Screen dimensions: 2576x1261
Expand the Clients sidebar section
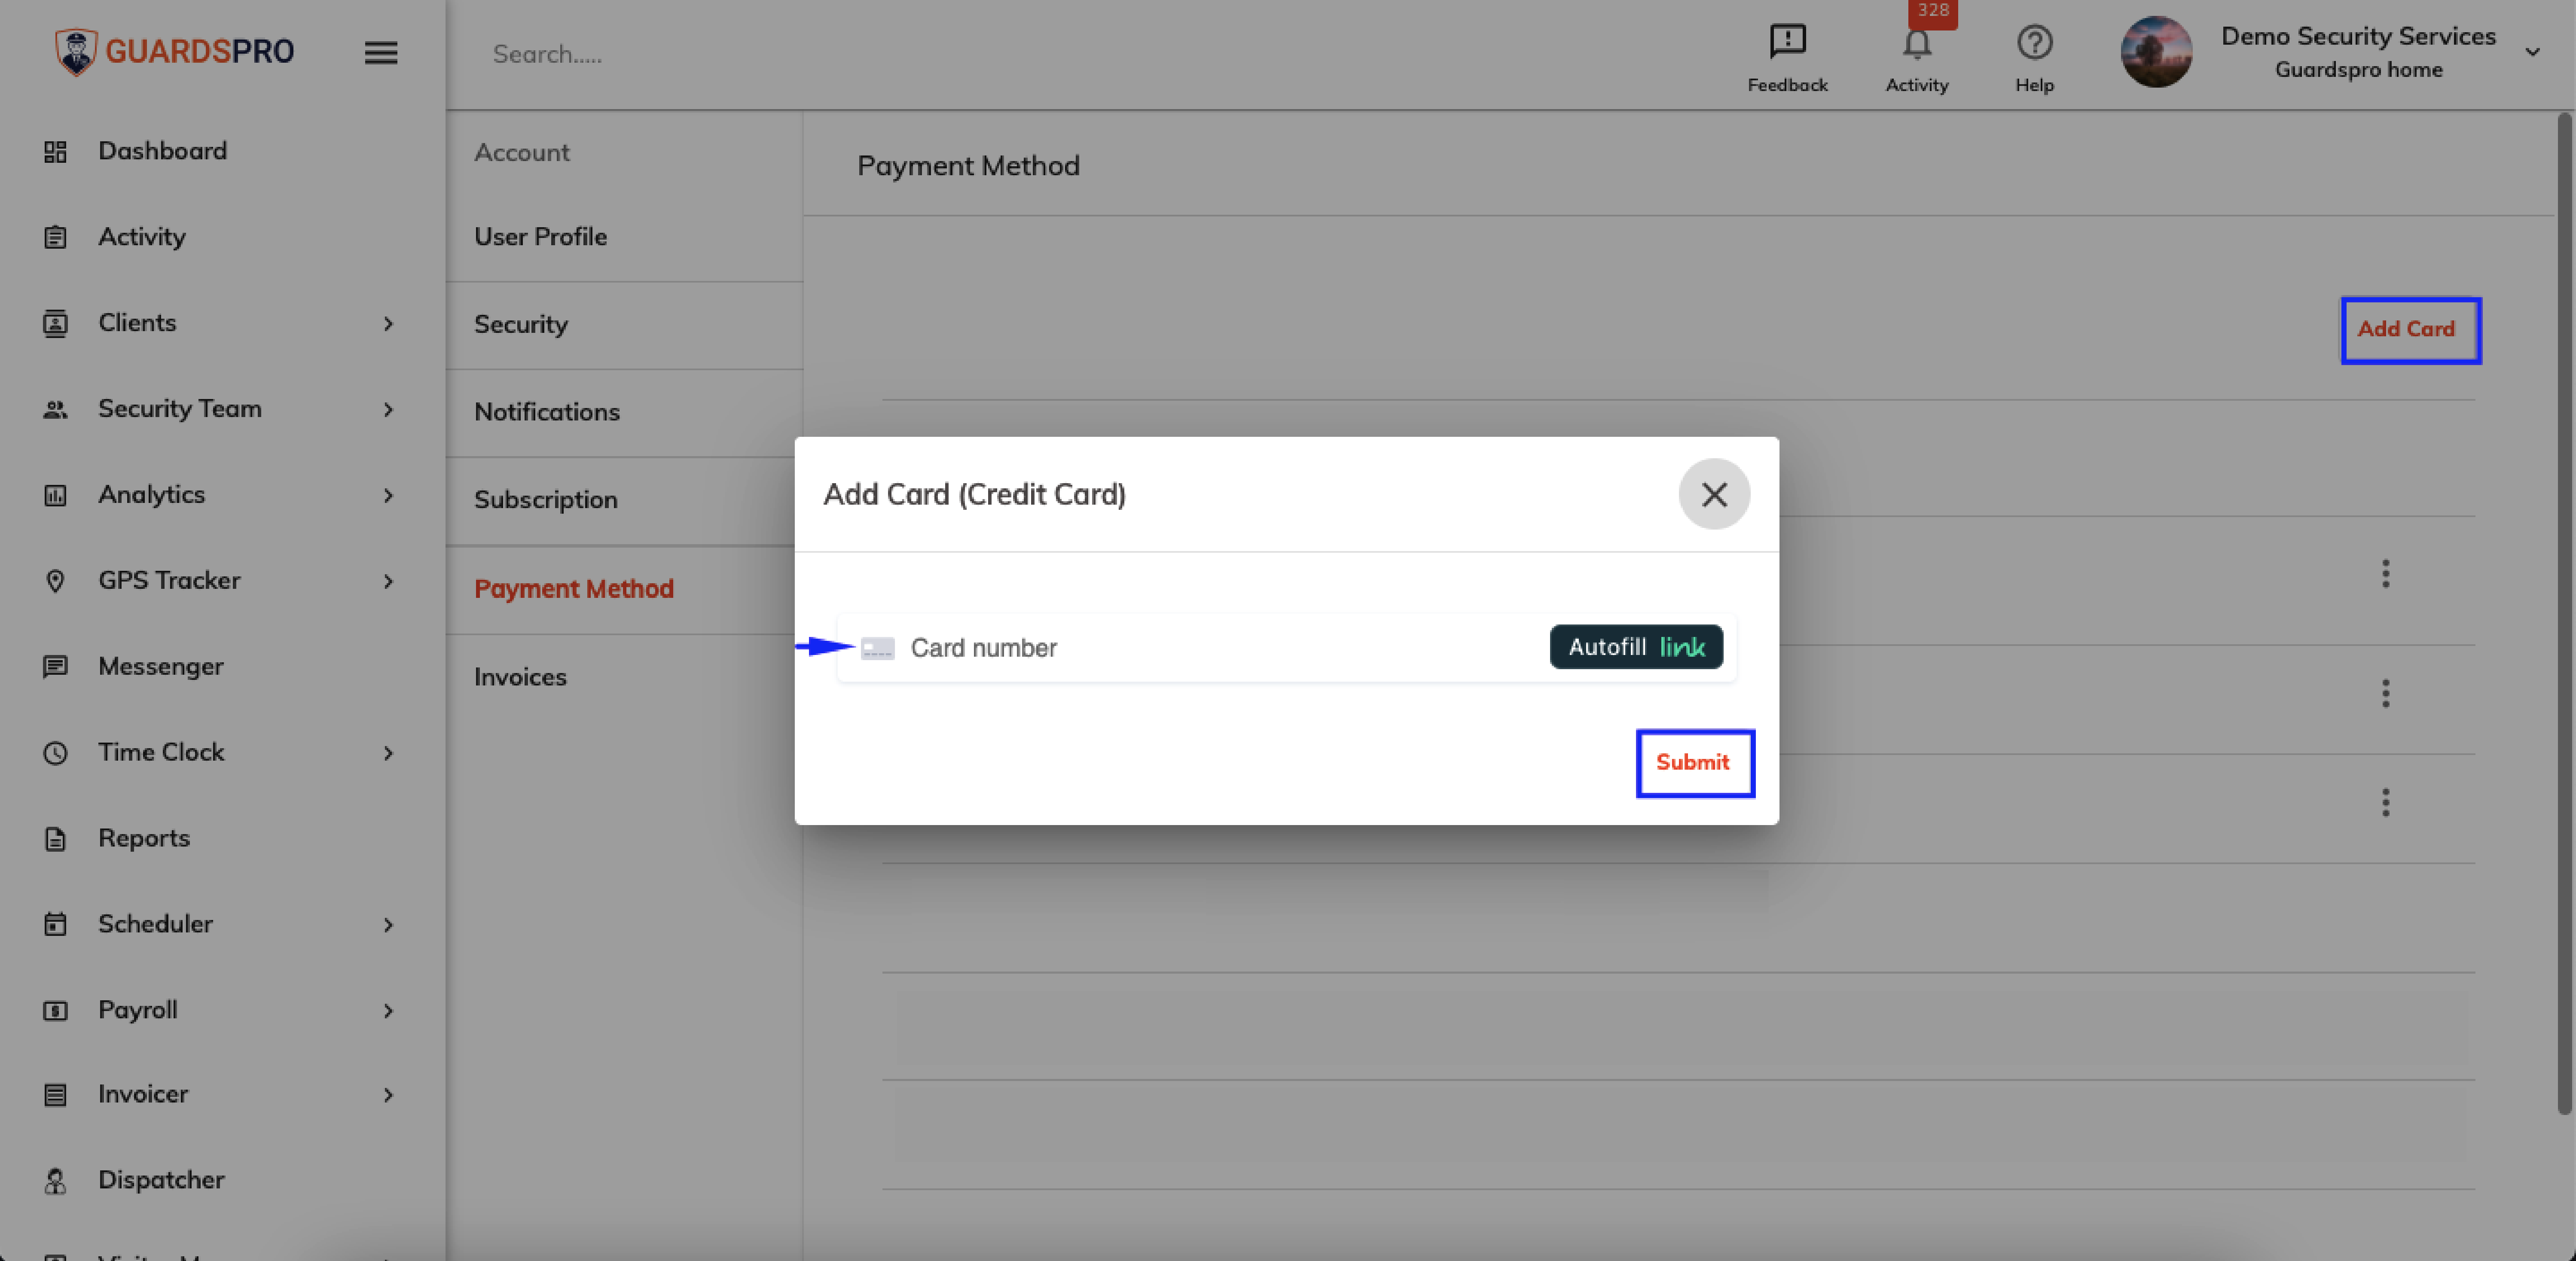[x=137, y=322]
